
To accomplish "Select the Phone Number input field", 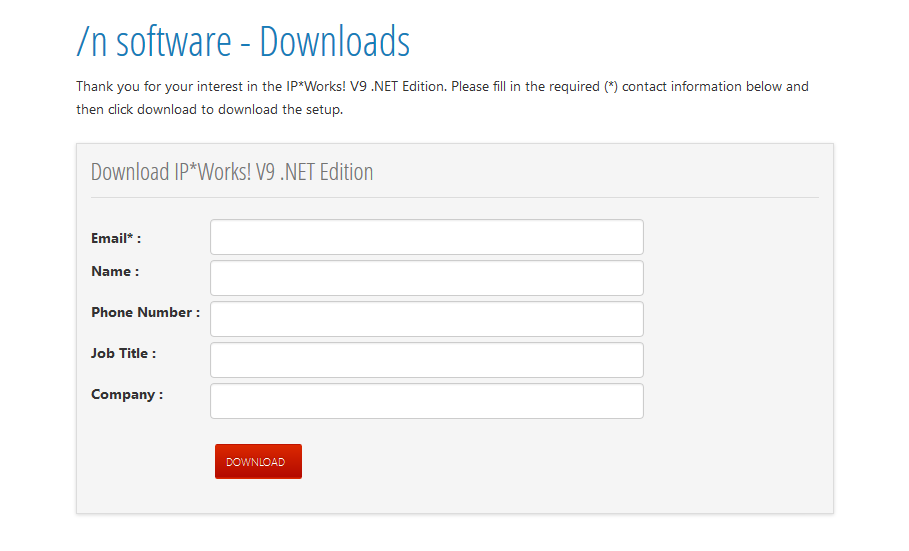I will point(427,319).
